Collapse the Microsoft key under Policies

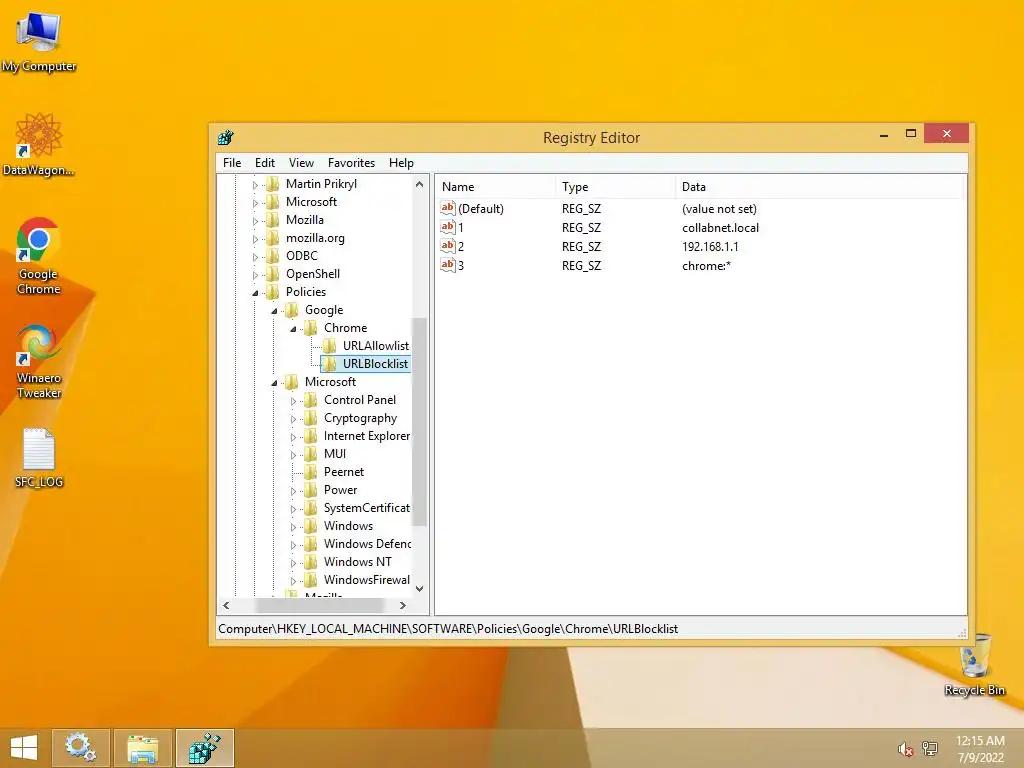click(274, 383)
